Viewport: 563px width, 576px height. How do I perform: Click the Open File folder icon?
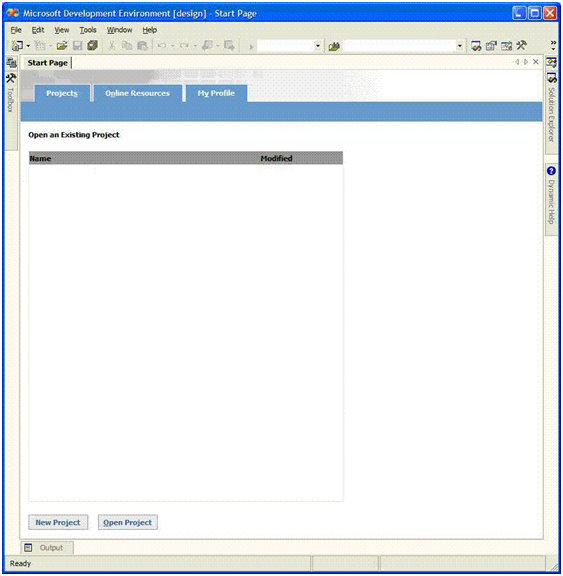click(62, 46)
